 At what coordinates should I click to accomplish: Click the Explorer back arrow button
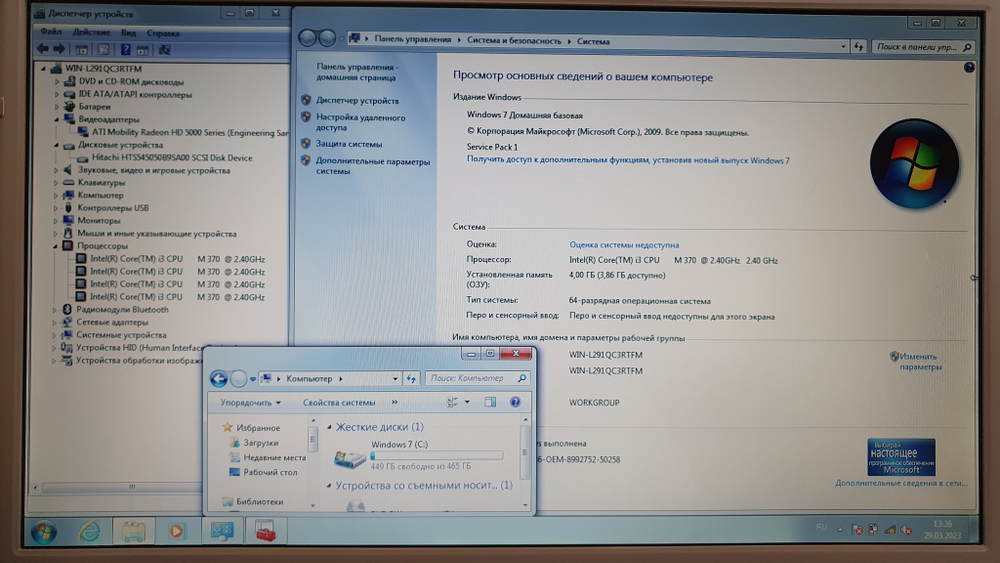tap(219, 379)
